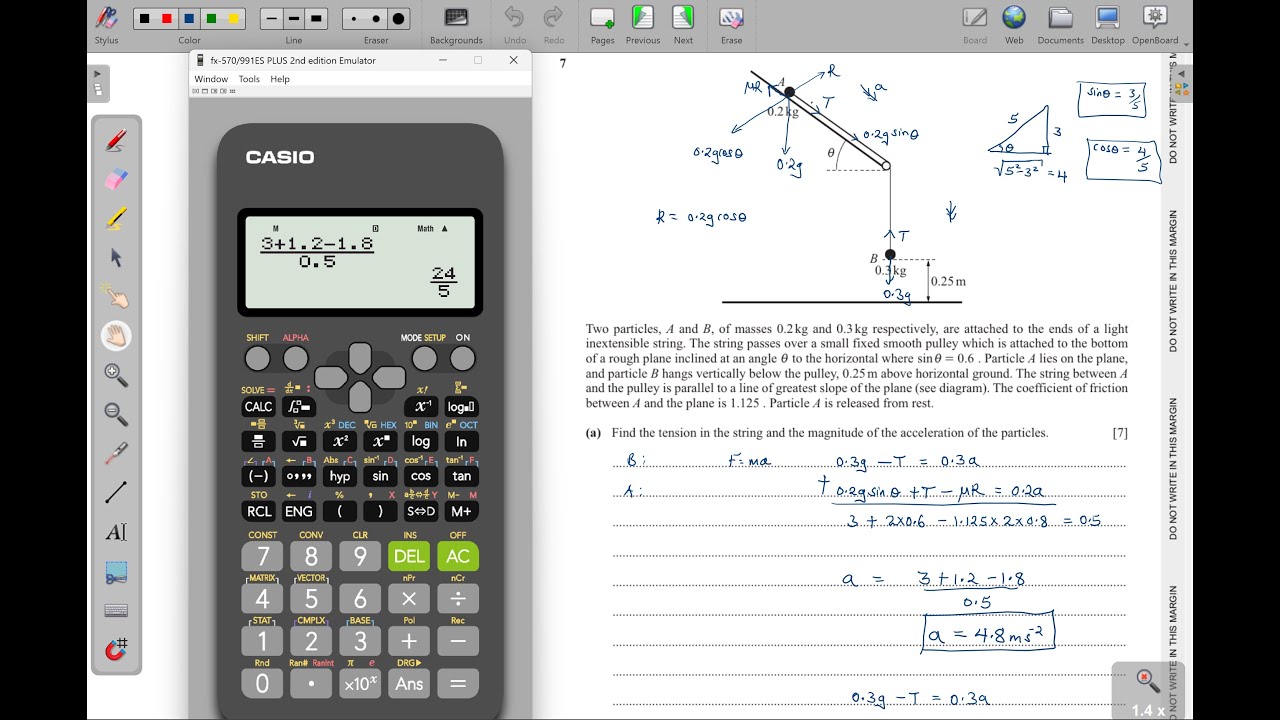Click the calculator ENG key
Image resolution: width=1280 pixels, height=720 pixels.
click(x=299, y=511)
